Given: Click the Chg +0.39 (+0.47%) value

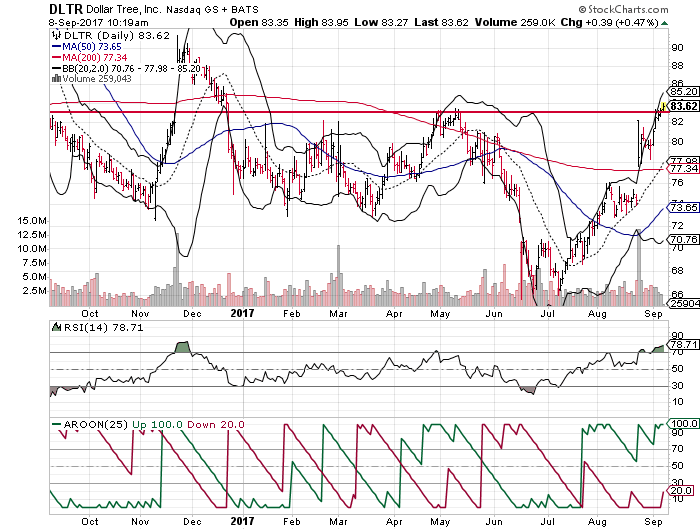Looking at the screenshot, I should [x=609, y=22].
